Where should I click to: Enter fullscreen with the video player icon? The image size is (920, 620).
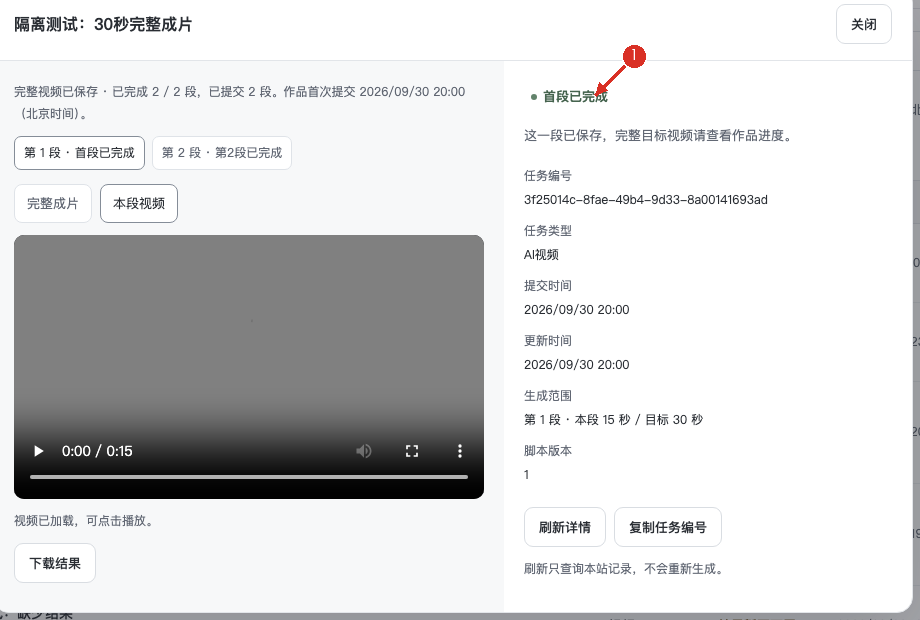[x=412, y=451]
